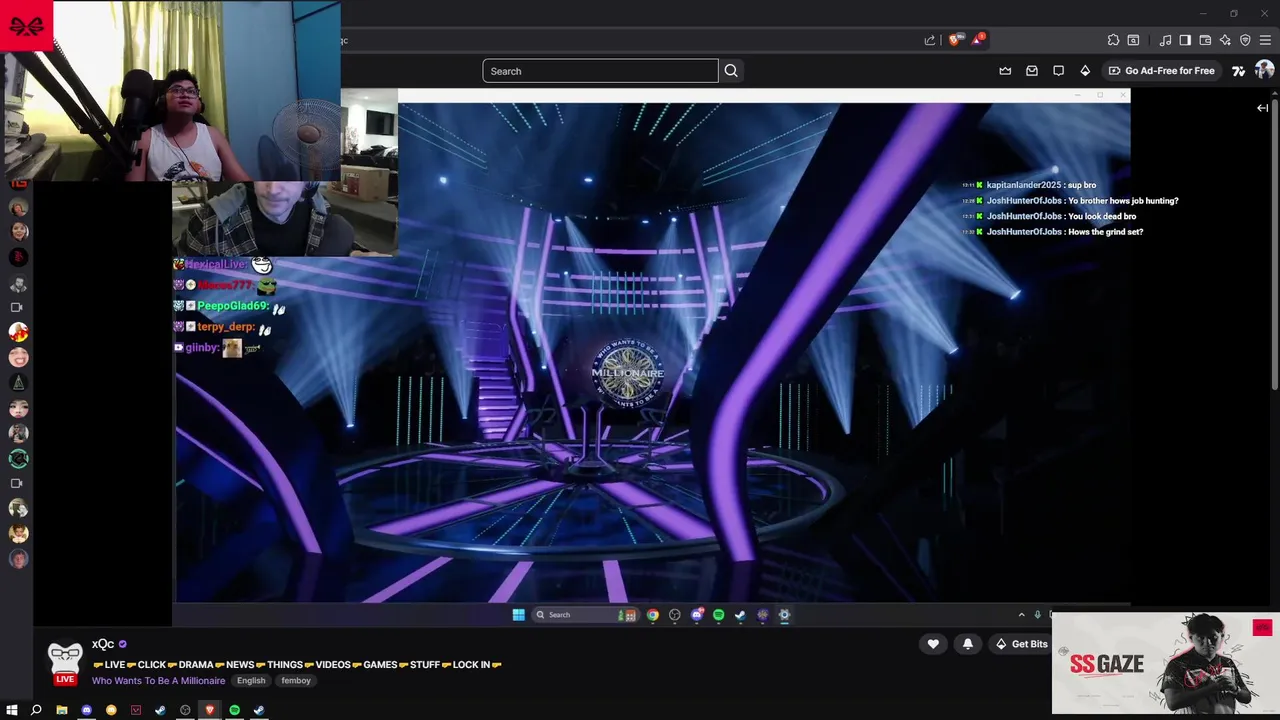
Task: Switch to Brave browser on taskbar
Action: click(x=210, y=710)
